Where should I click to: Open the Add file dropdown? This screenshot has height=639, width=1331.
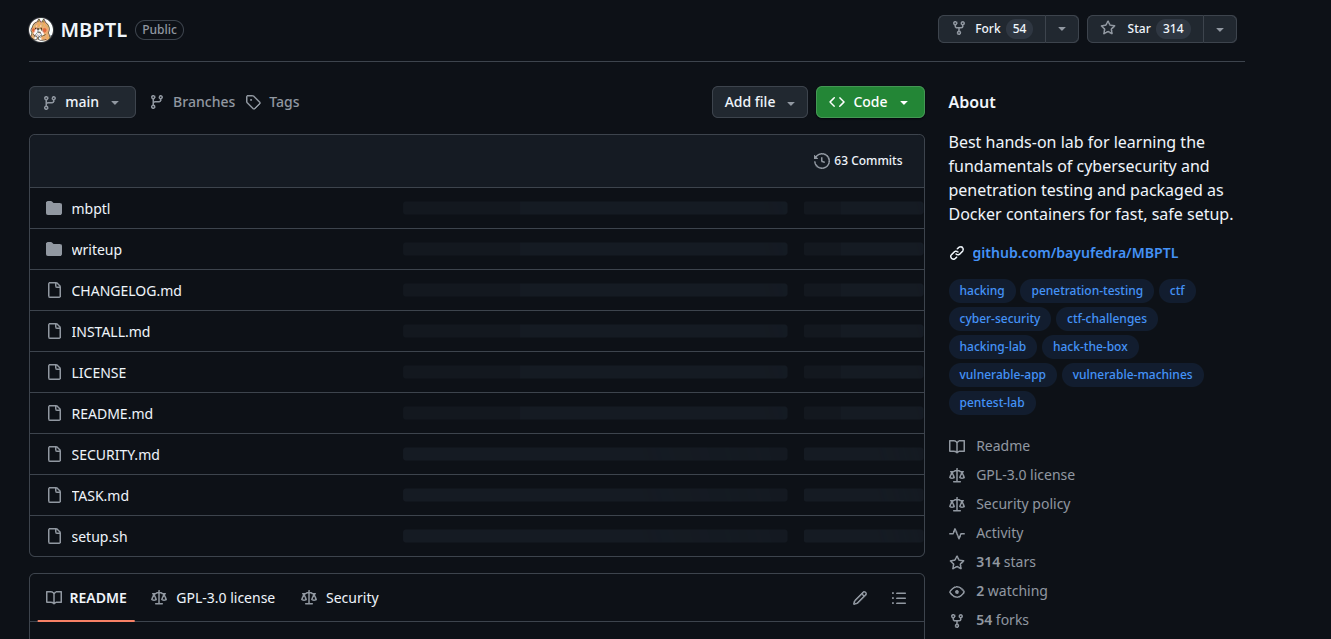pos(760,102)
